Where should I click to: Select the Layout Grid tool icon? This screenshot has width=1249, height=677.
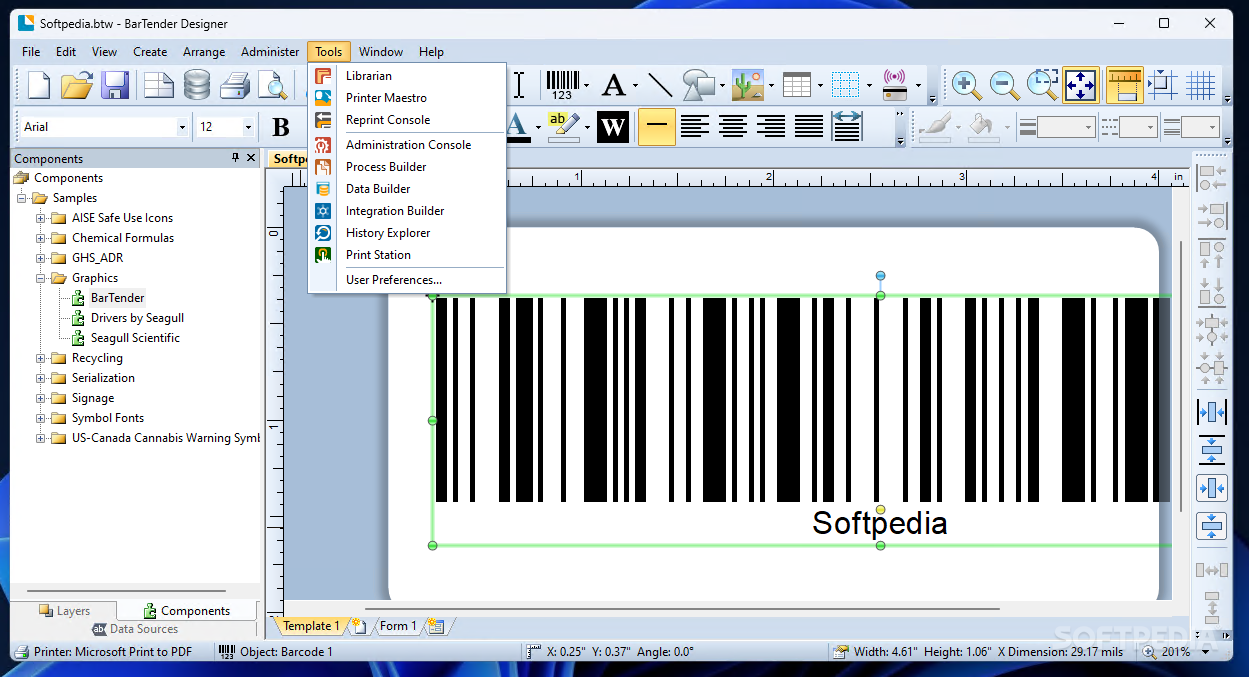(x=846, y=85)
